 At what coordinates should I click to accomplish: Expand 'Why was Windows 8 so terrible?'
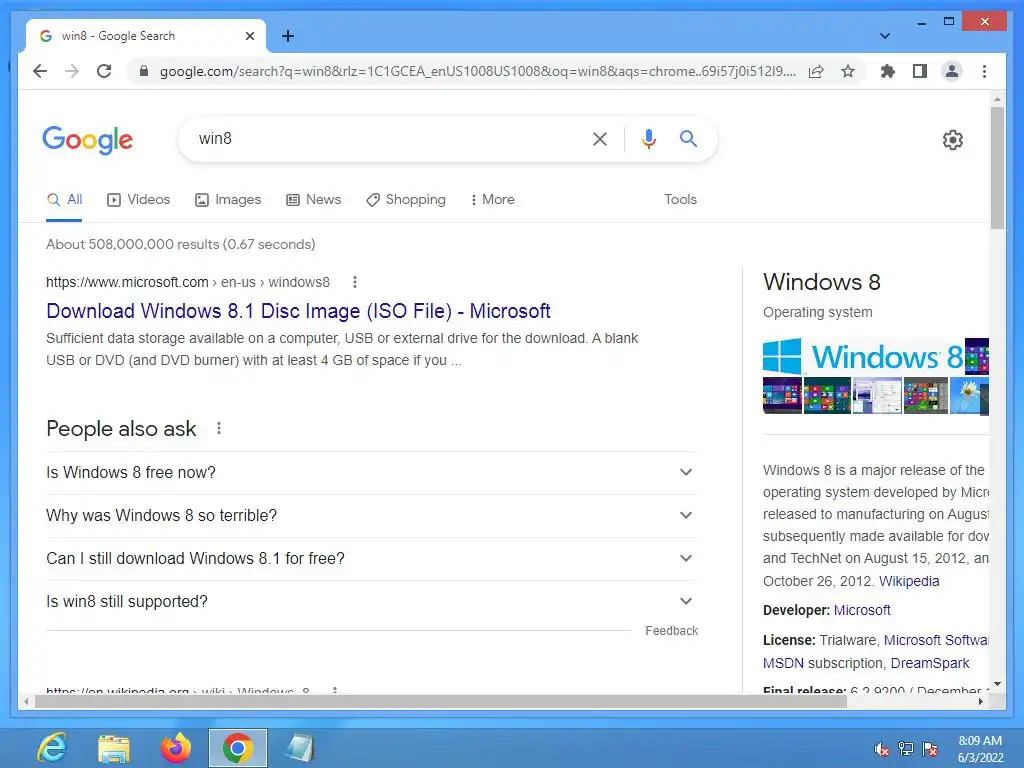point(371,515)
